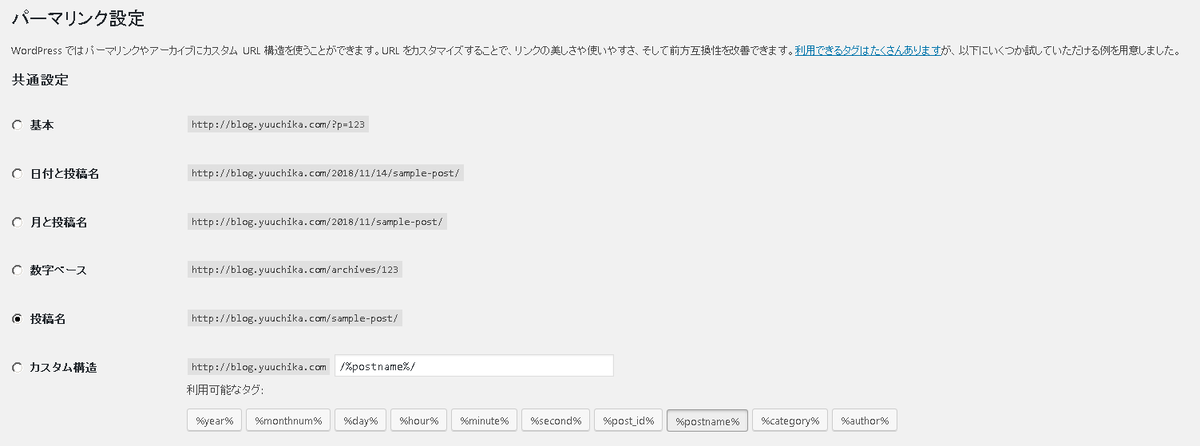1200x446 pixels.
Task: Choose the カスタム構造 radio option
Action: (x=16, y=367)
